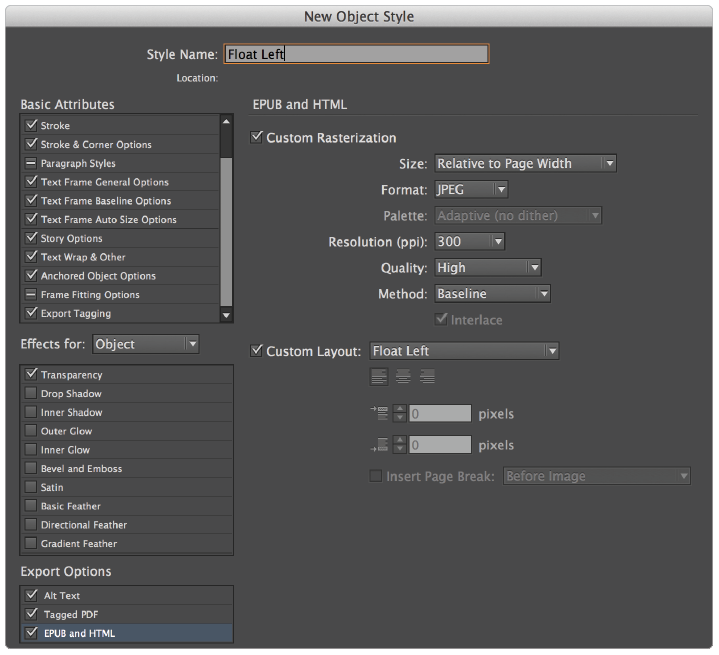This screenshot has width=719, height=655.
Task: Select Tagged PDF in Export Options
Action: (x=71, y=614)
